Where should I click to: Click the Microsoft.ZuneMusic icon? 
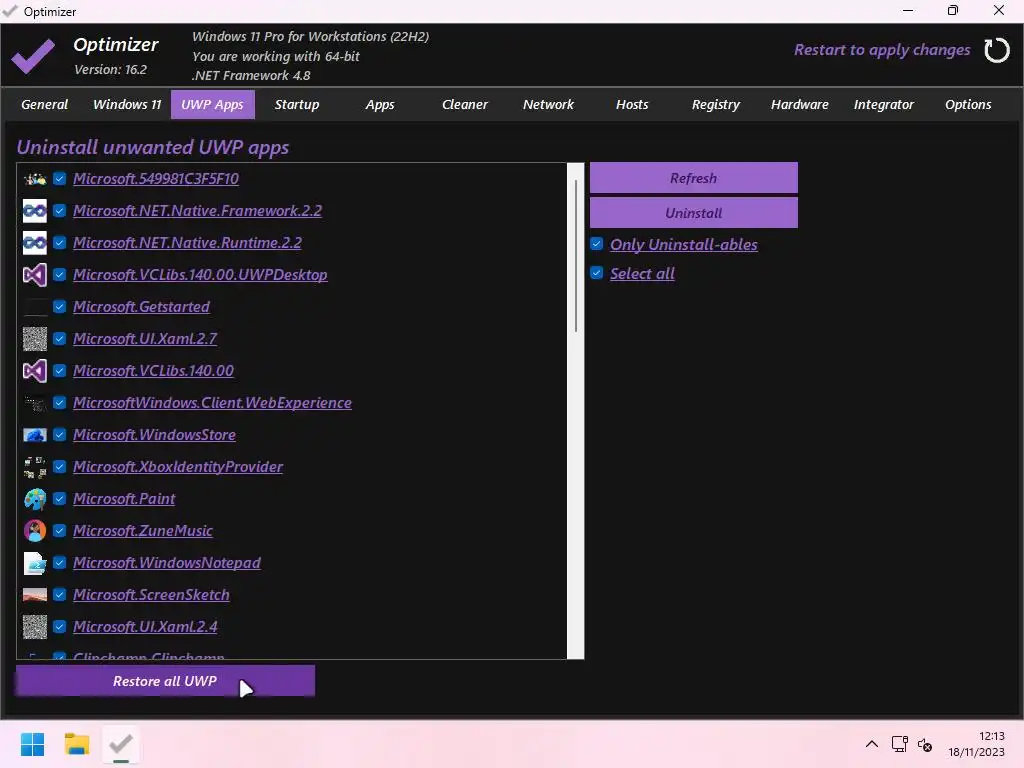(35, 531)
